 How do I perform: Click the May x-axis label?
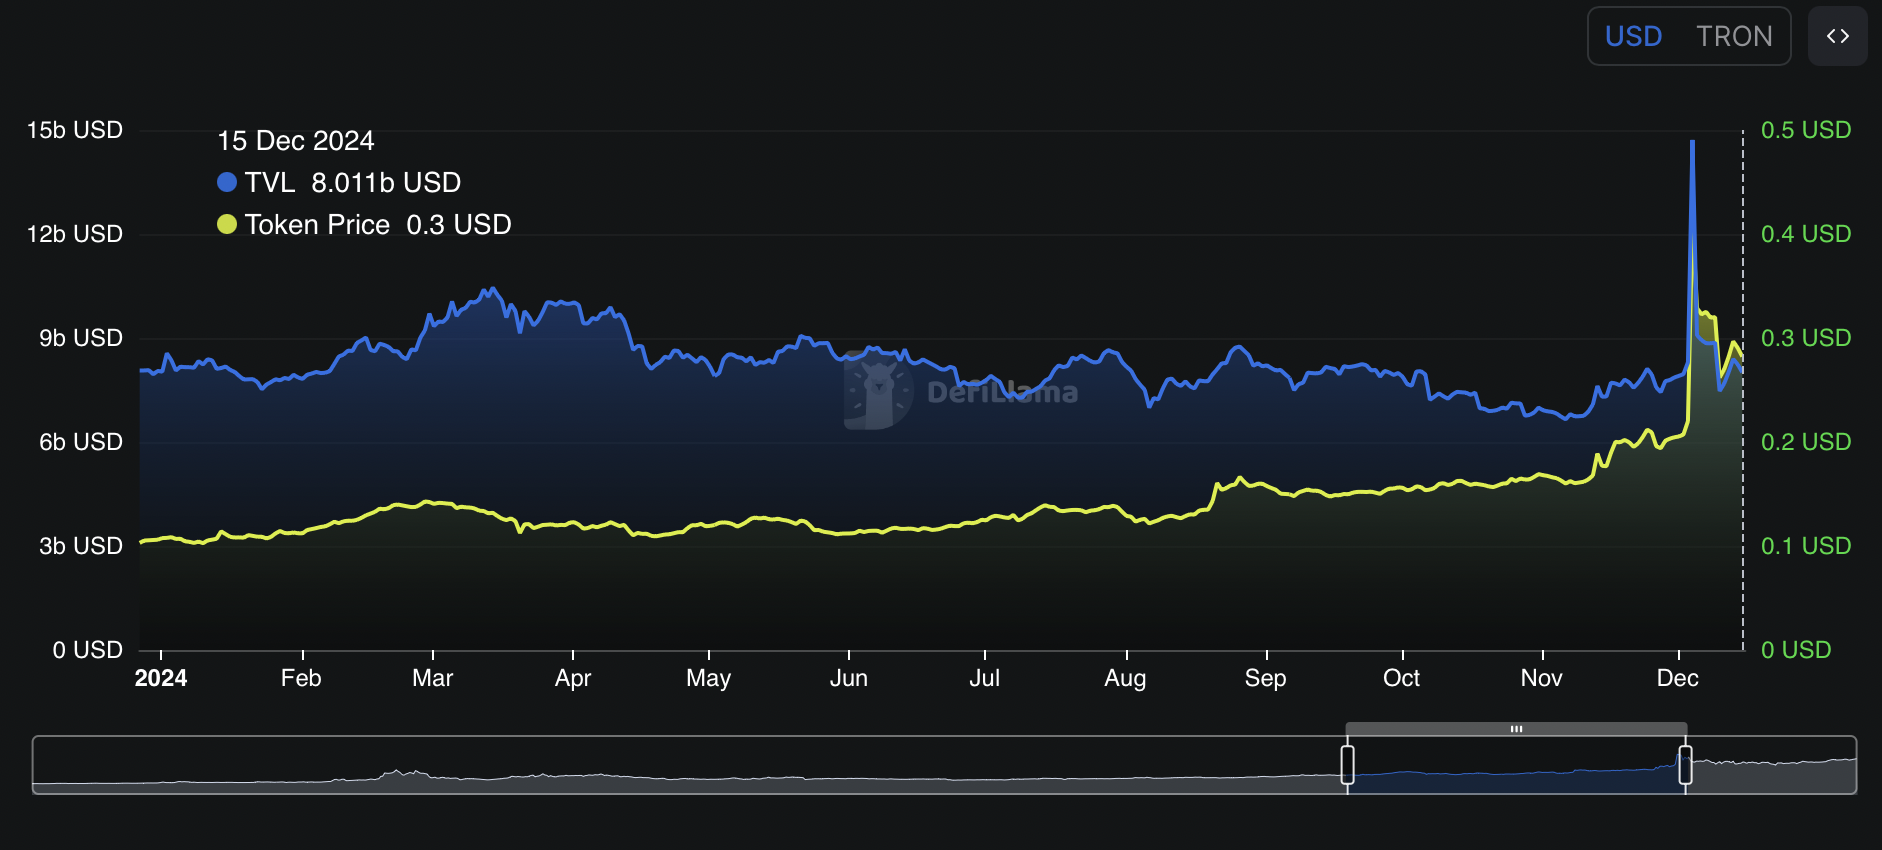709,678
